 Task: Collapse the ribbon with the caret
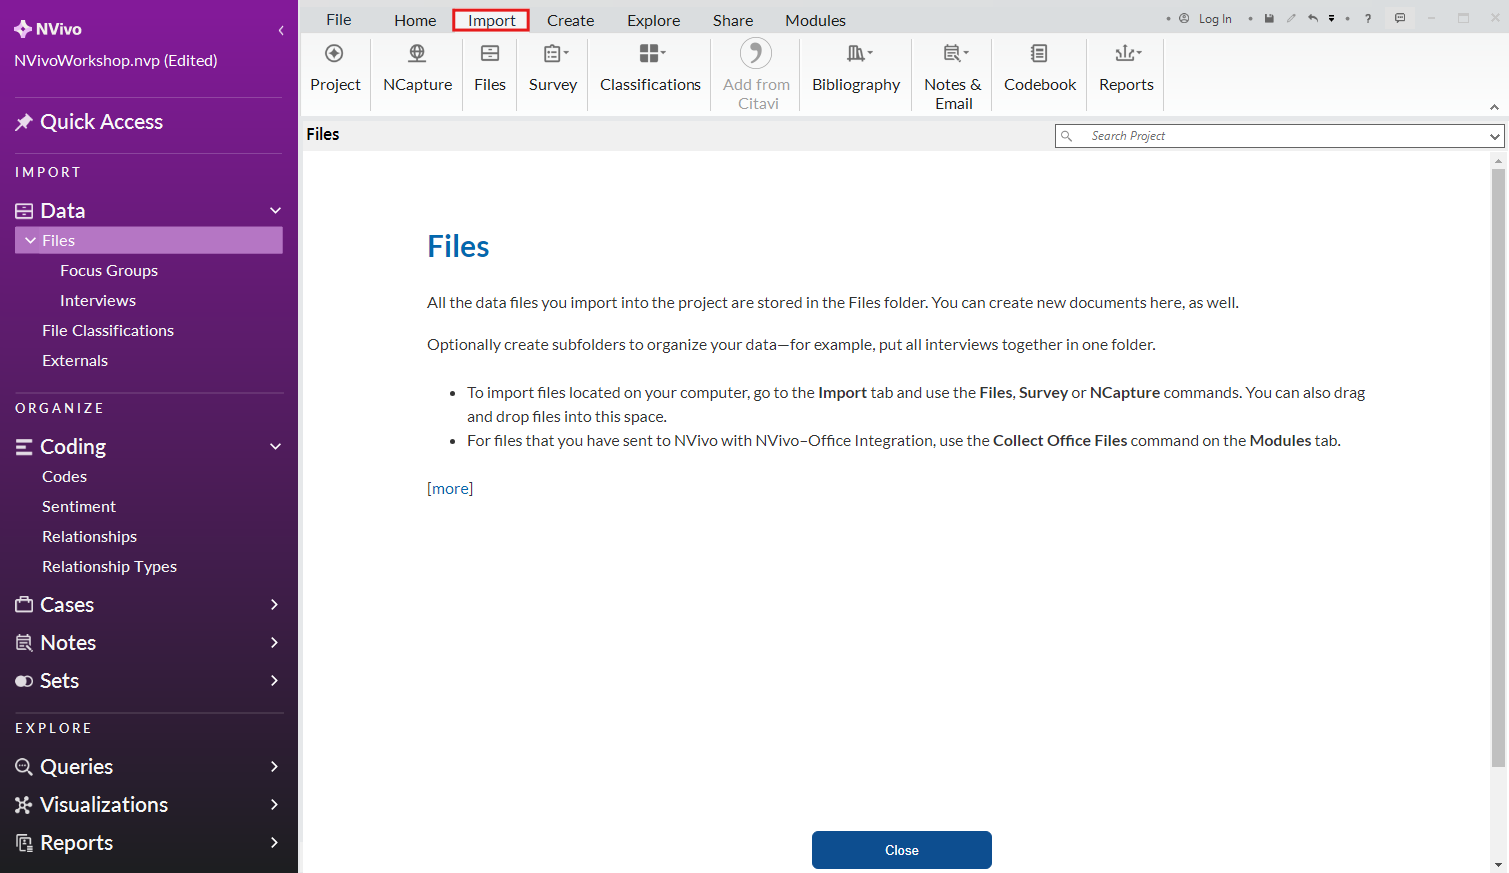[1494, 107]
